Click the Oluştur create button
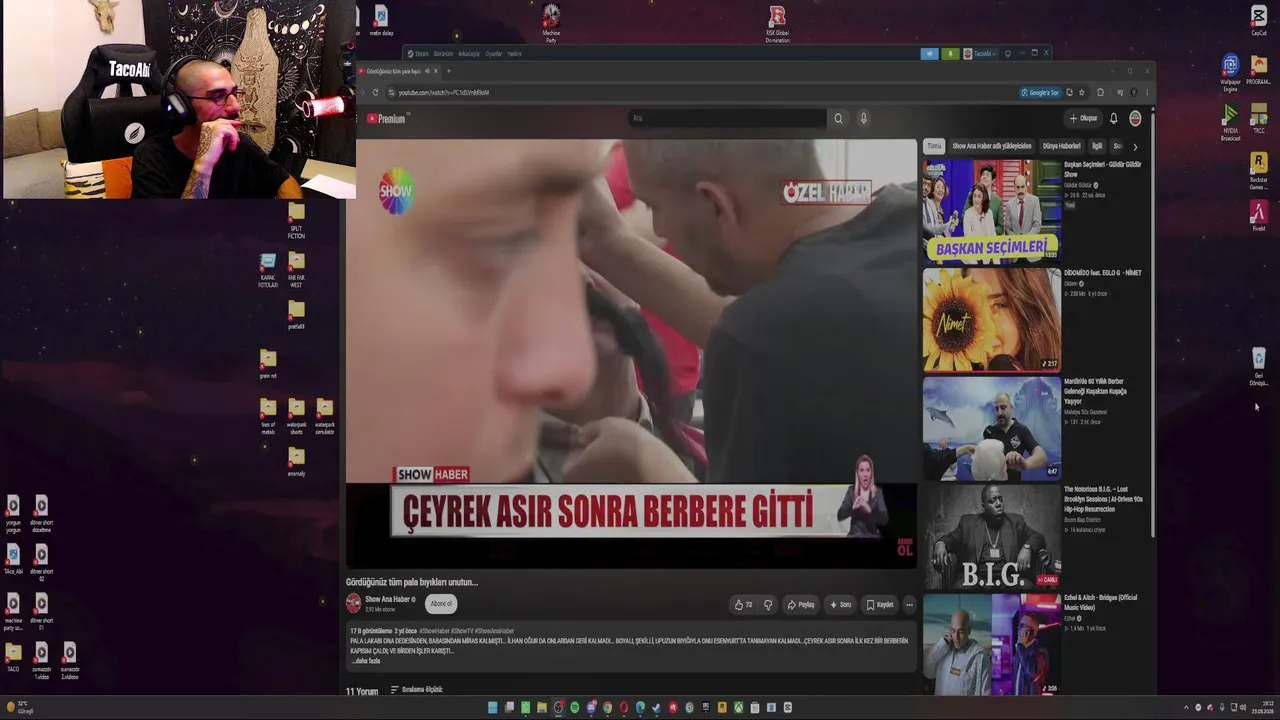 [x=1083, y=119]
